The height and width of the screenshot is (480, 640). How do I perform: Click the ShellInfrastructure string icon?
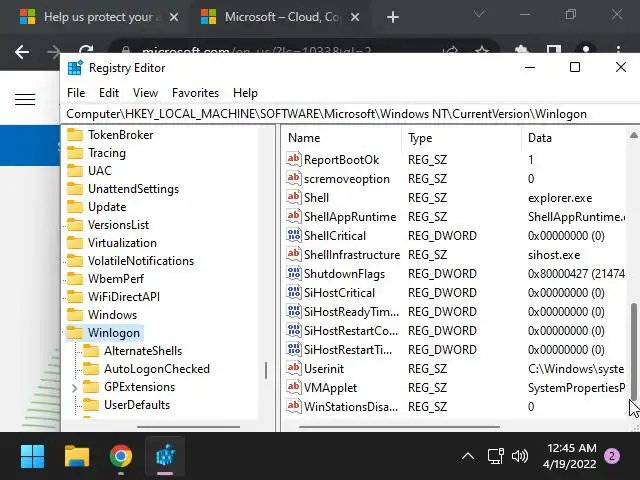[294, 254]
